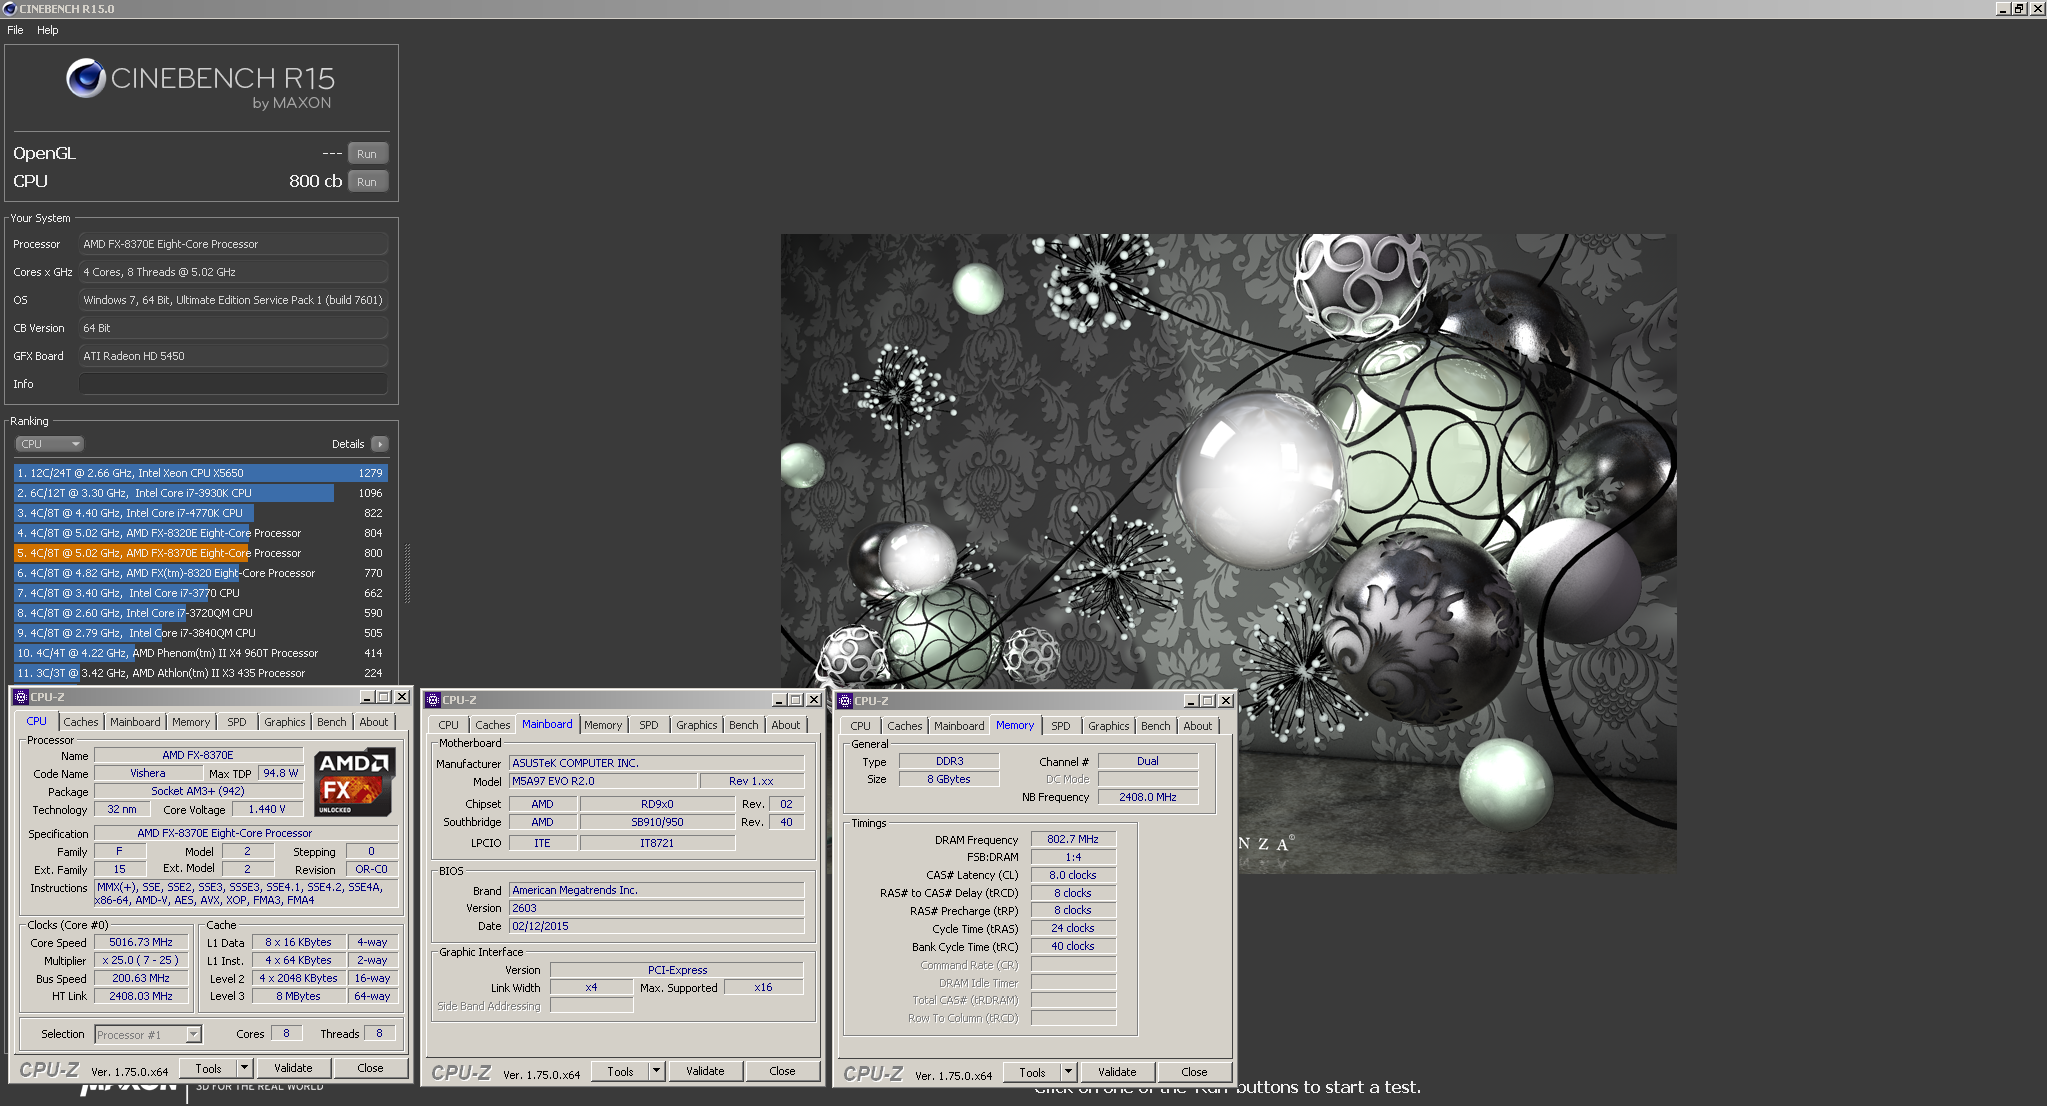Restore down the Cinebench main window

tap(2020, 8)
